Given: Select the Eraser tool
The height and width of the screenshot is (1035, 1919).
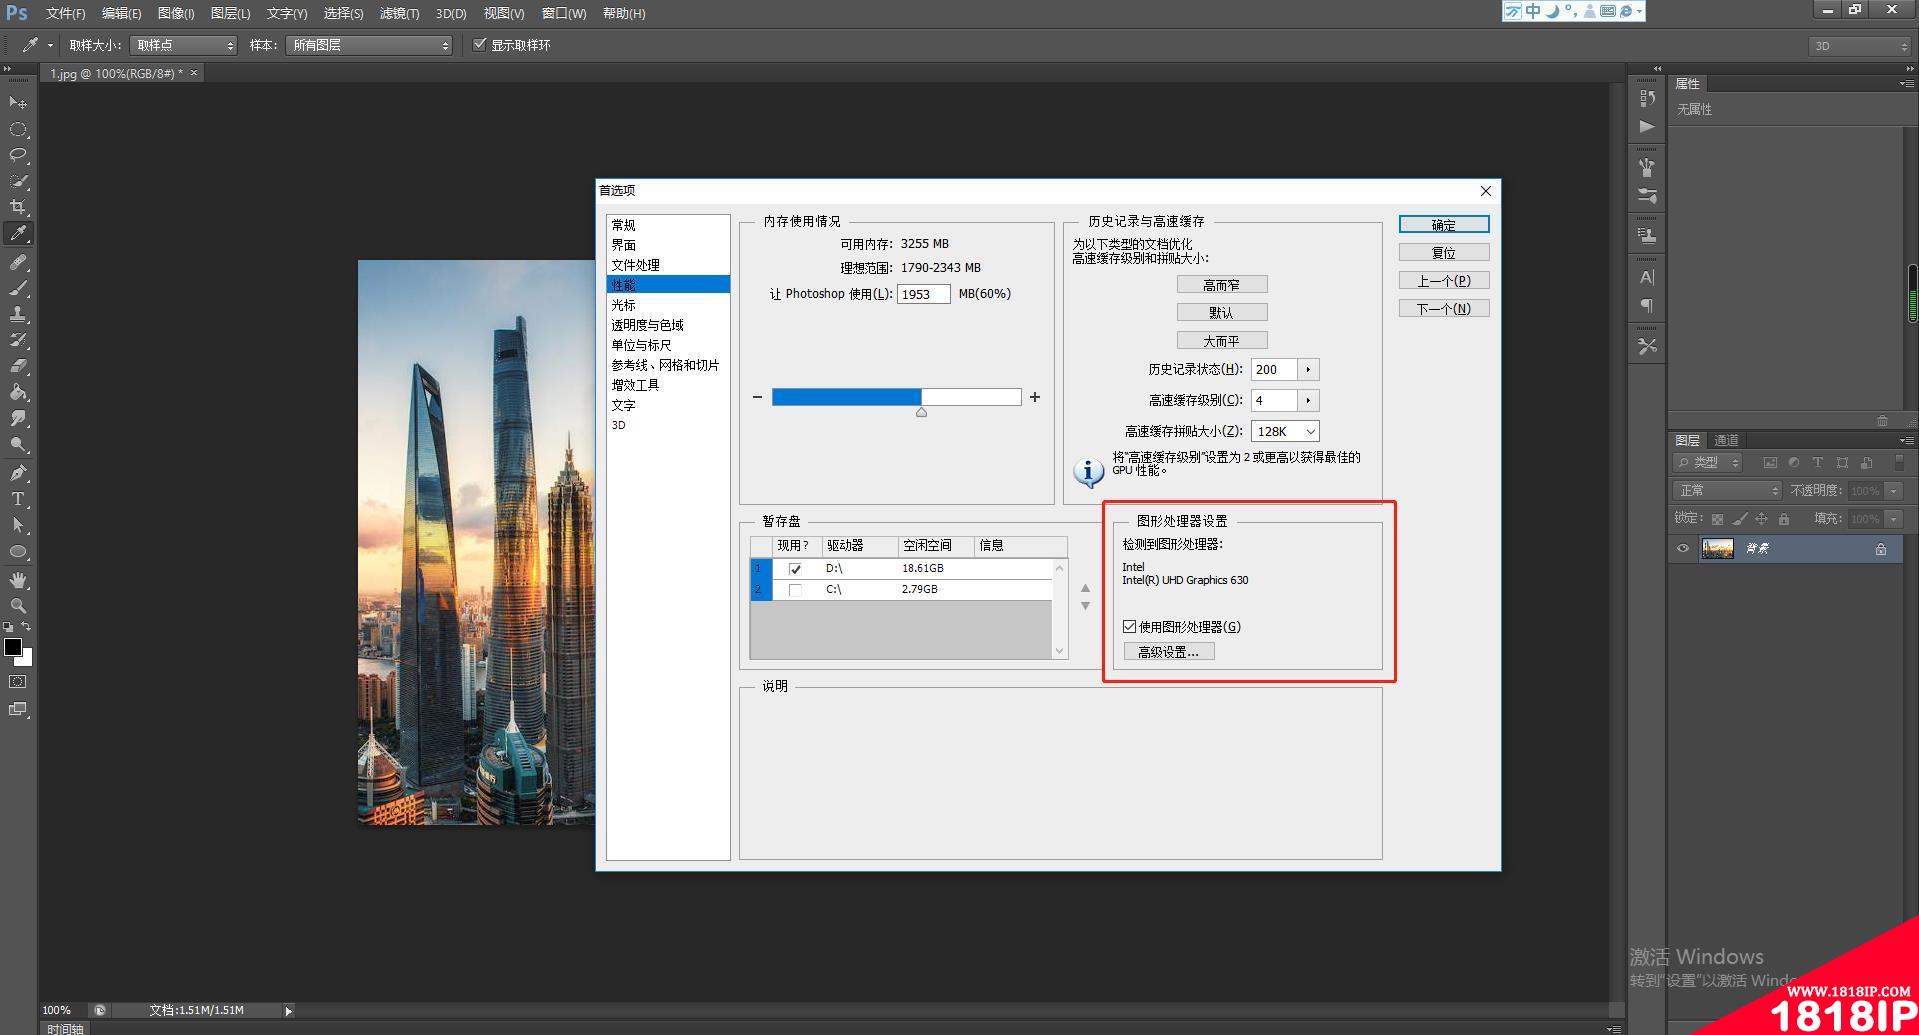Looking at the screenshot, I should [x=18, y=366].
